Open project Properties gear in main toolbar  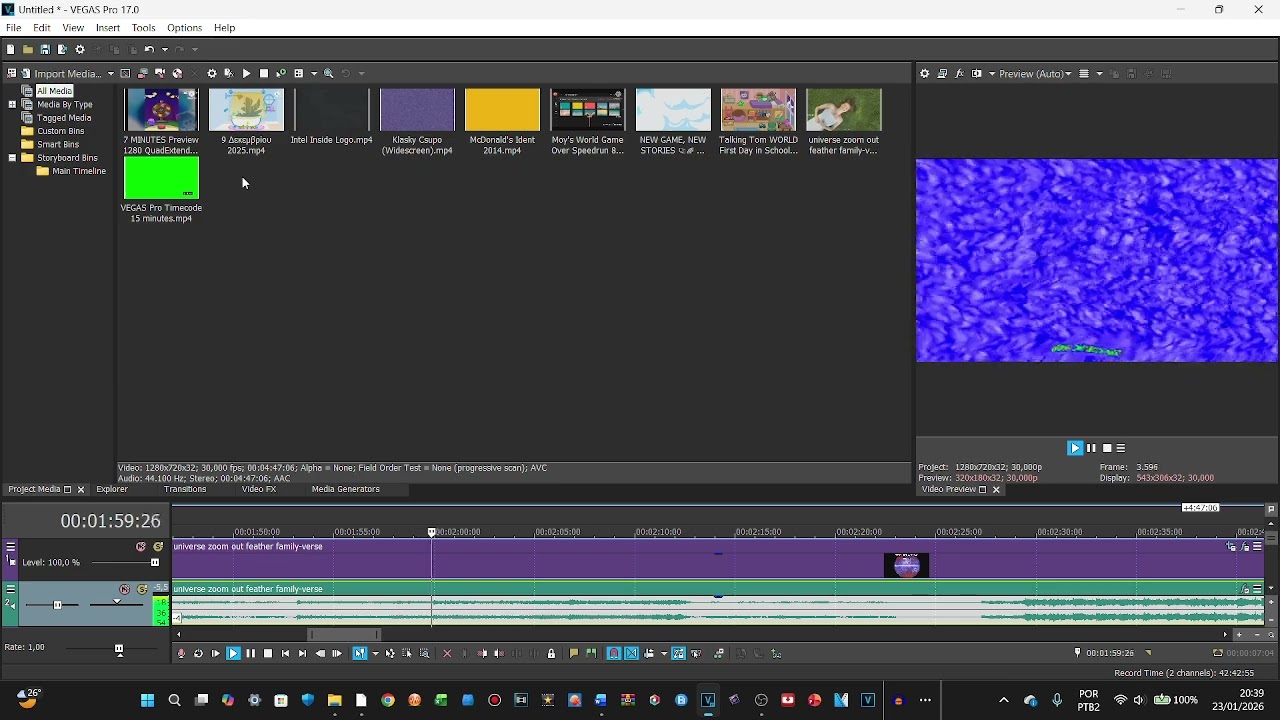80,49
